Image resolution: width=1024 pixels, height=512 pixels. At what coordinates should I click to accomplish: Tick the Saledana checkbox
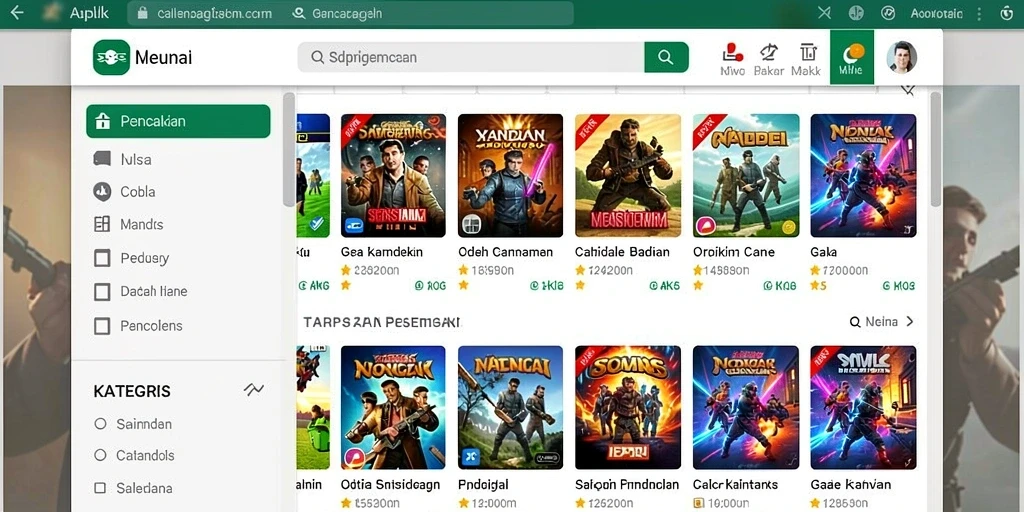(x=100, y=488)
